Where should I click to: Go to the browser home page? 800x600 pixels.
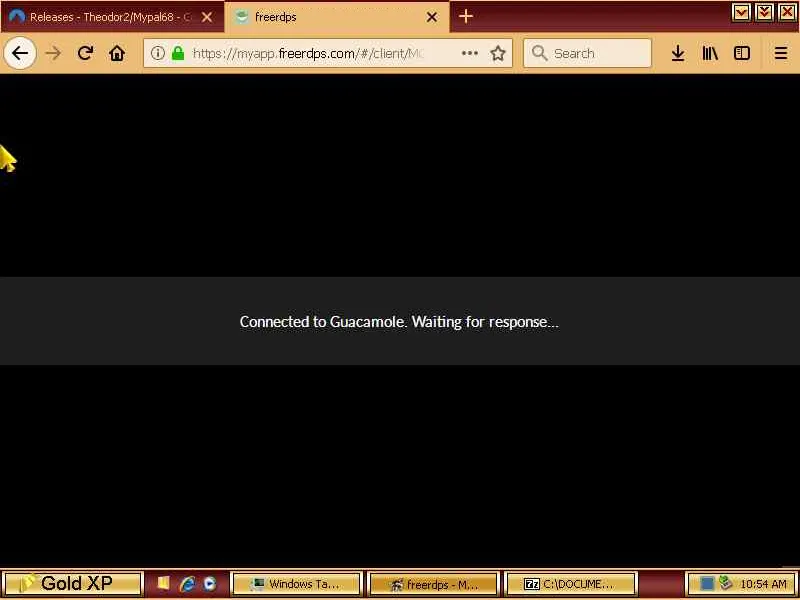(x=117, y=53)
